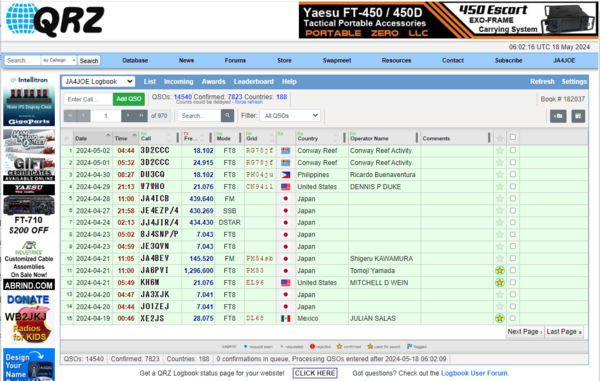This screenshot has height=381, width=600.
Task: Click the confirmed star for KH6M
Action: point(500,283)
